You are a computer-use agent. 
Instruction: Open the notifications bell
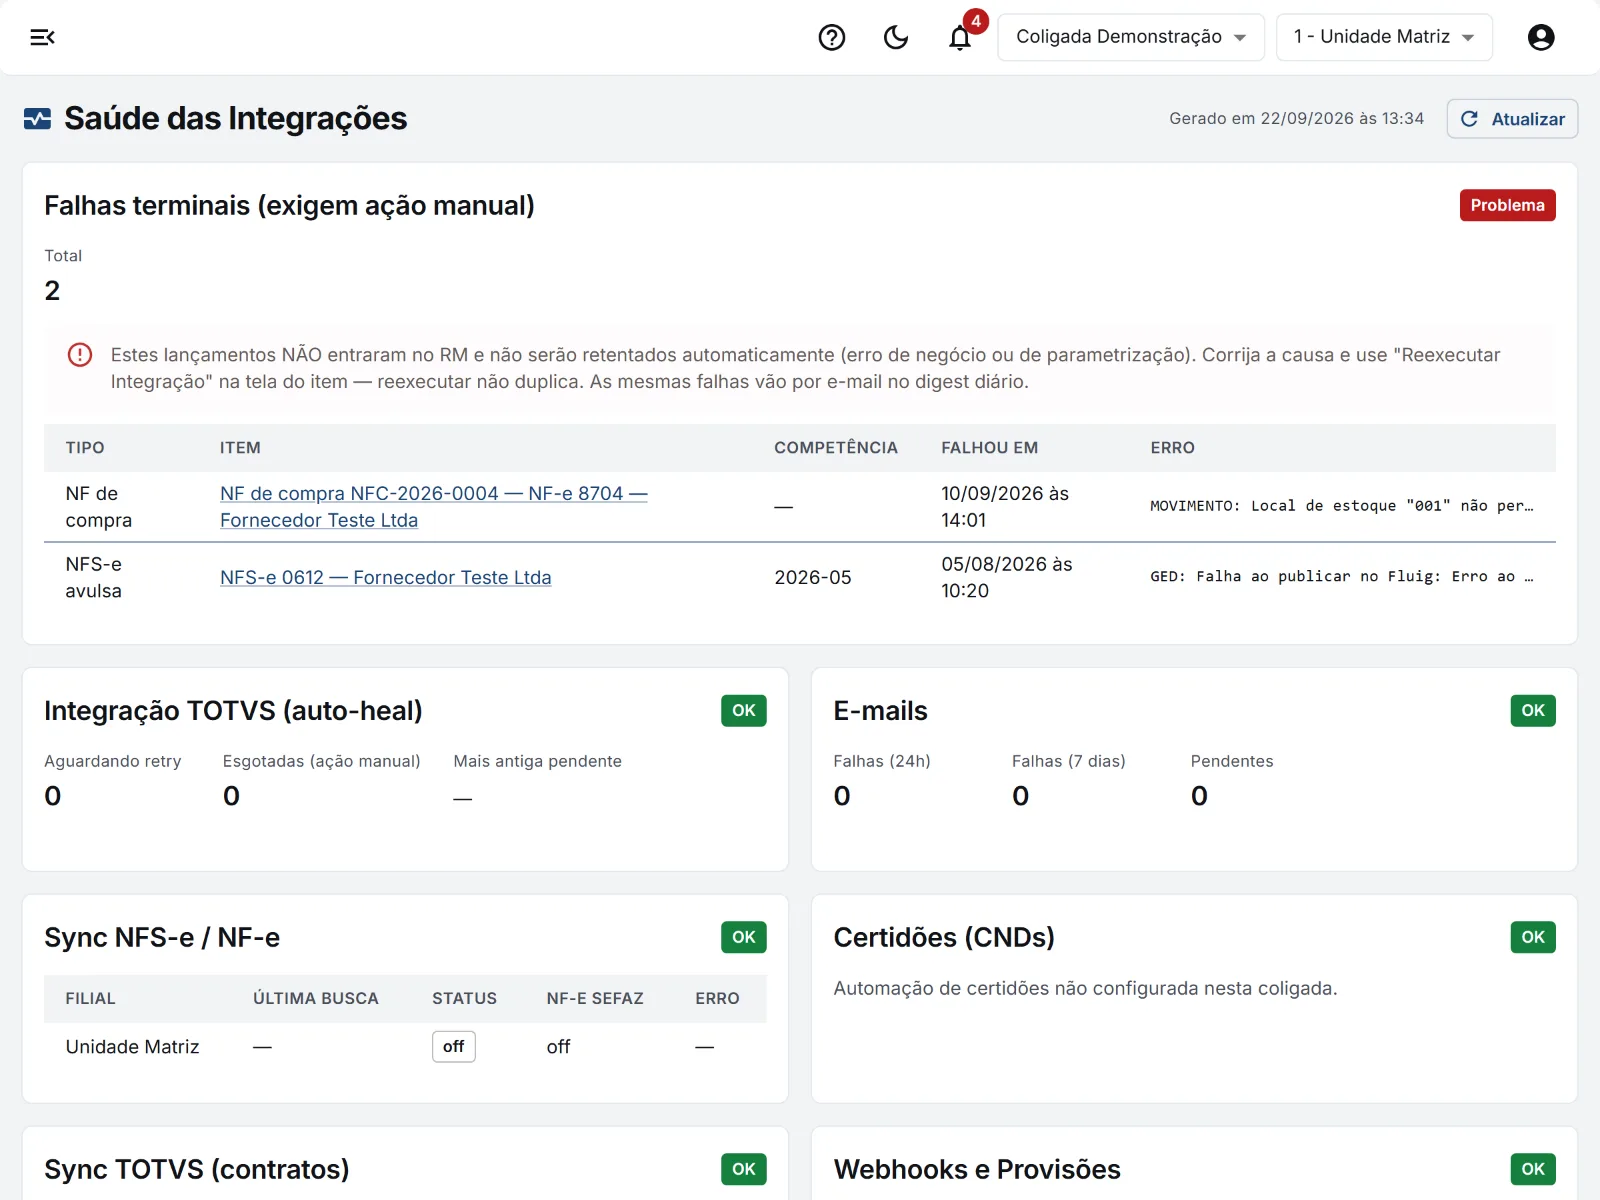tap(960, 37)
